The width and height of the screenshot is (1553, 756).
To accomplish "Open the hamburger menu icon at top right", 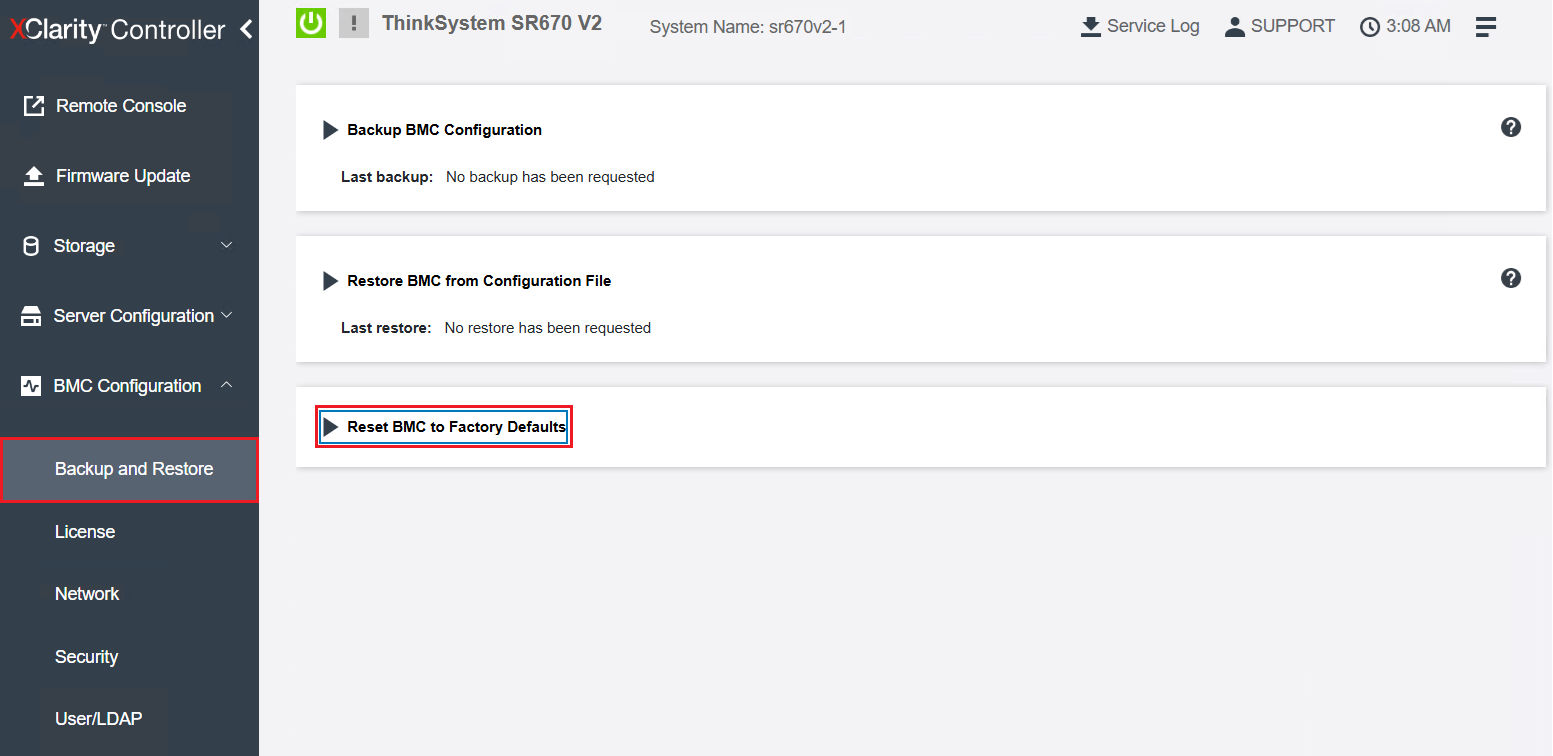I will pos(1486,27).
